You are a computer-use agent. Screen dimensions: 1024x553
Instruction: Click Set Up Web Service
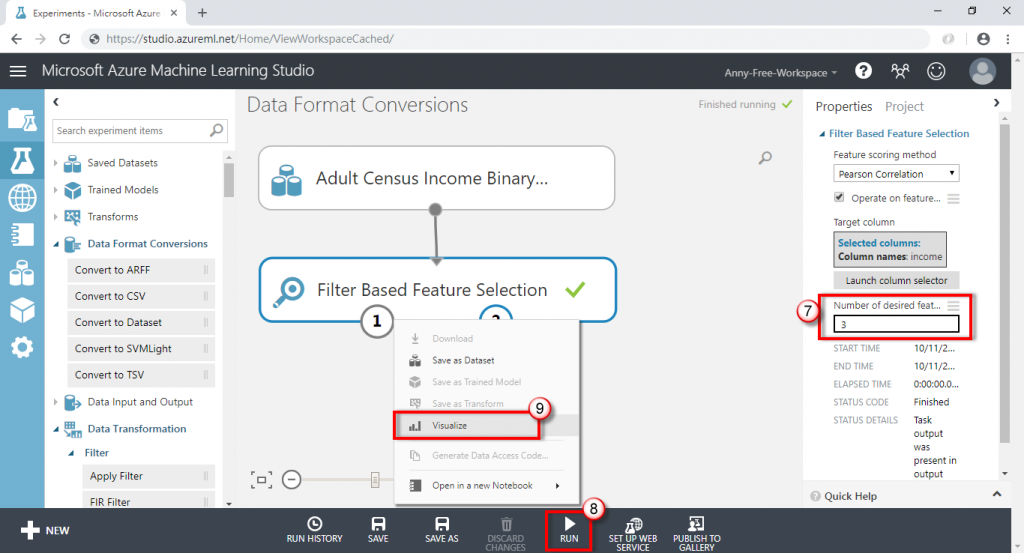coord(633,534)
